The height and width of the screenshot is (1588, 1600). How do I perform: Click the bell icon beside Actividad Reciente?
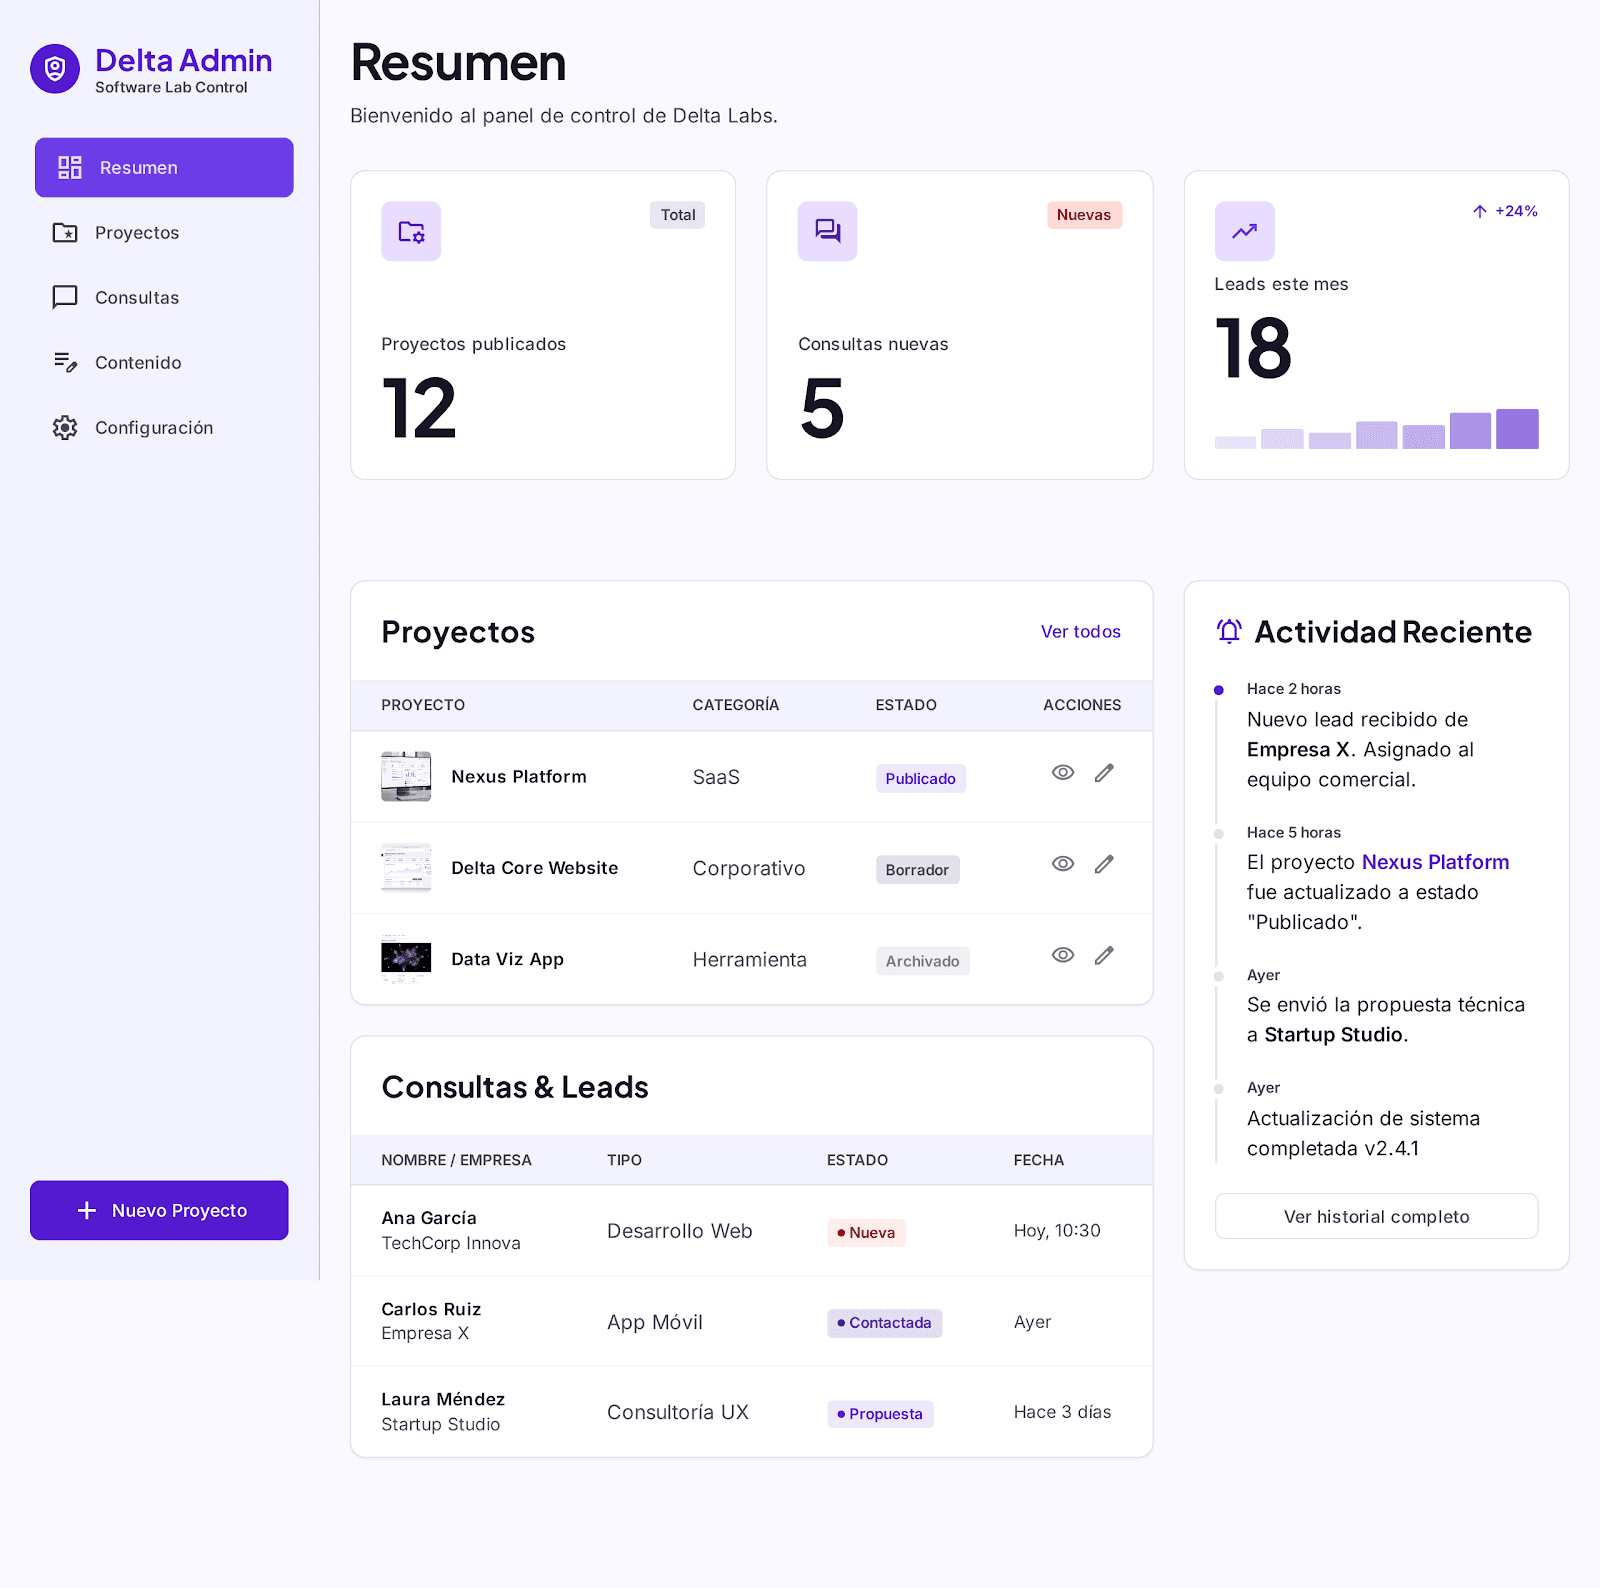1229,631
